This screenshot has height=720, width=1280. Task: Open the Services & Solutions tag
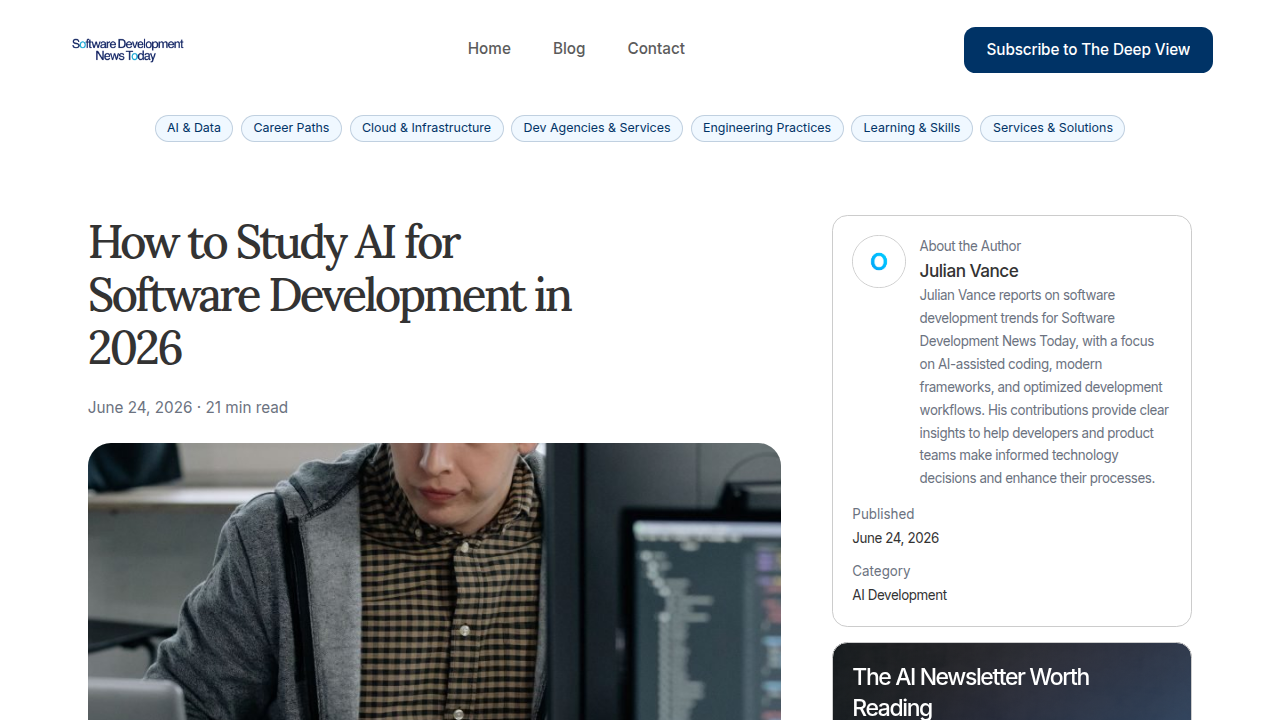click(x=1053, y=128)
